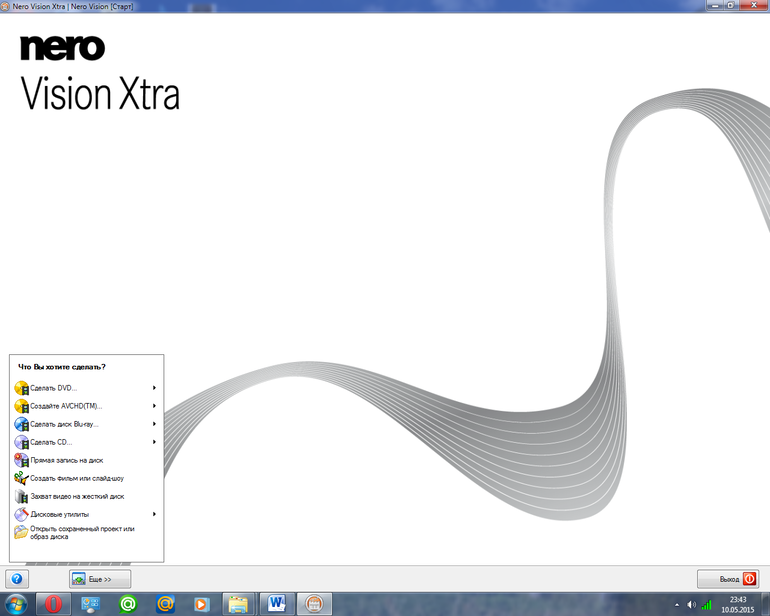Select the Сделать CD... menu entry
The image size is (770, 616).
(x=51, y=442)
